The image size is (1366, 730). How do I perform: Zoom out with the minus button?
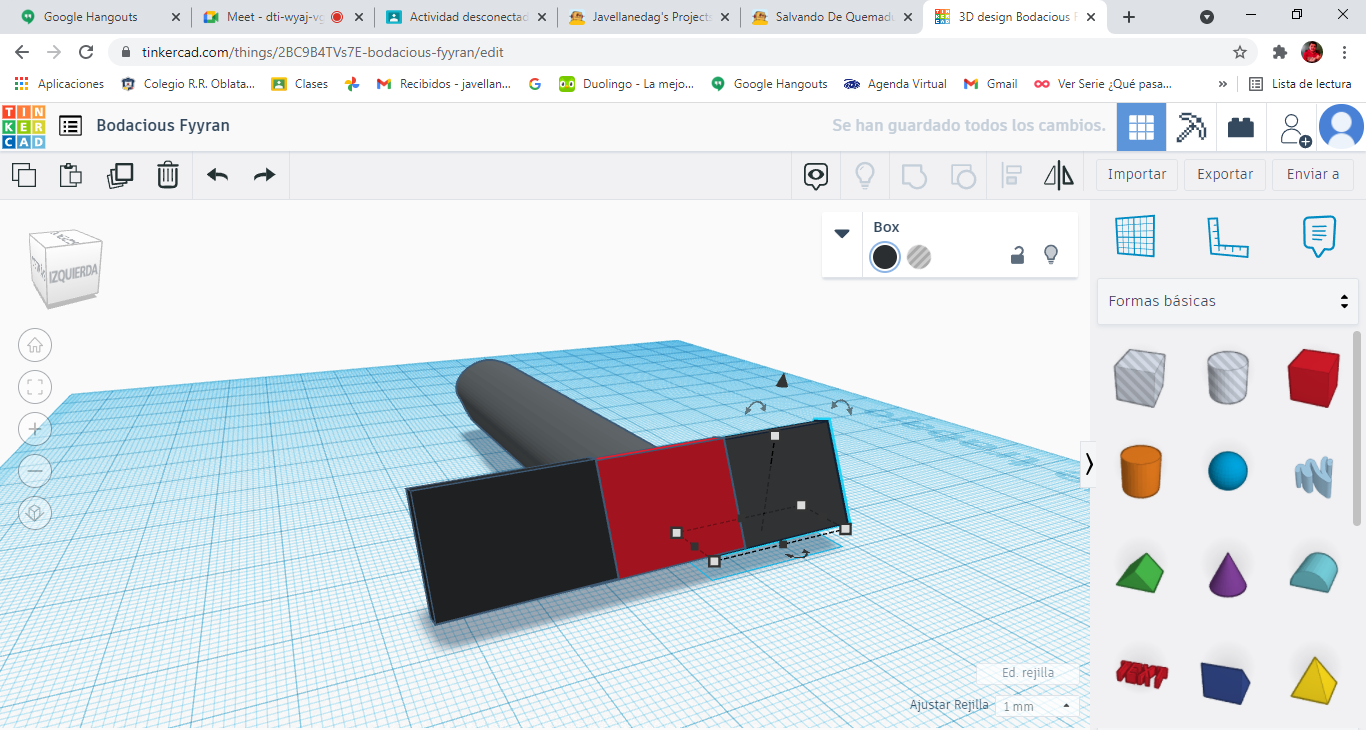35,471
